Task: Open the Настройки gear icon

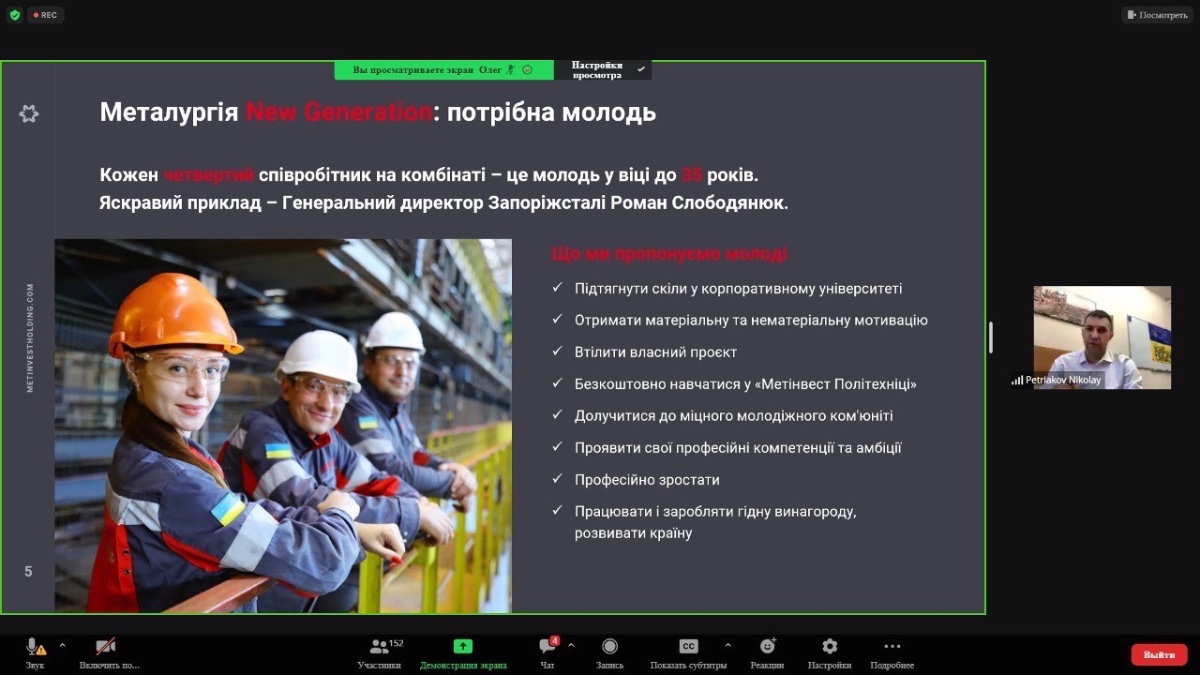Action: tap(829, 647)
